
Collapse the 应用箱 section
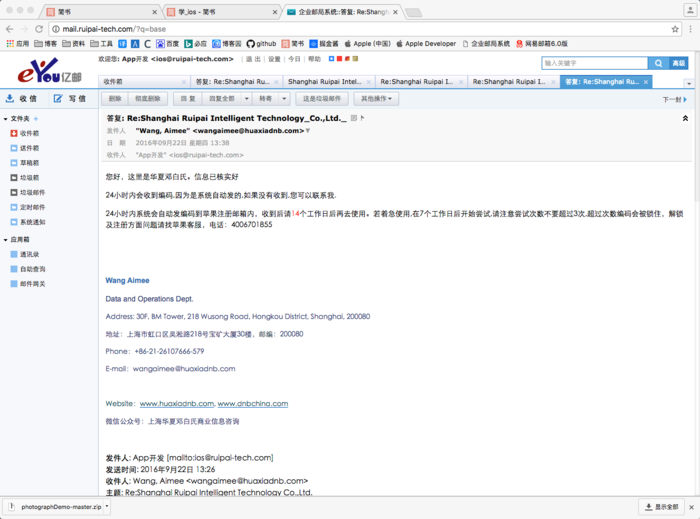(x=5, y=240)
